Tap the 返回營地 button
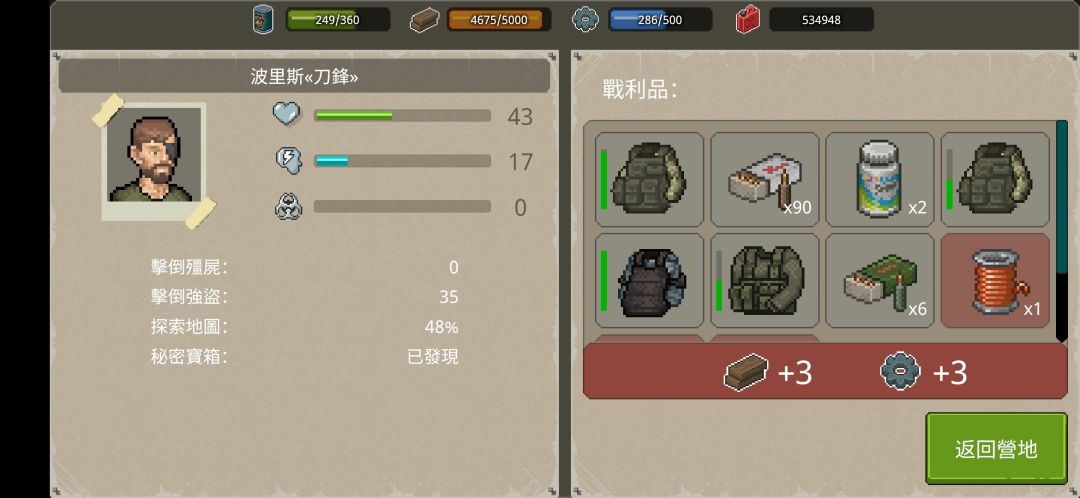 tap(996, 448)
